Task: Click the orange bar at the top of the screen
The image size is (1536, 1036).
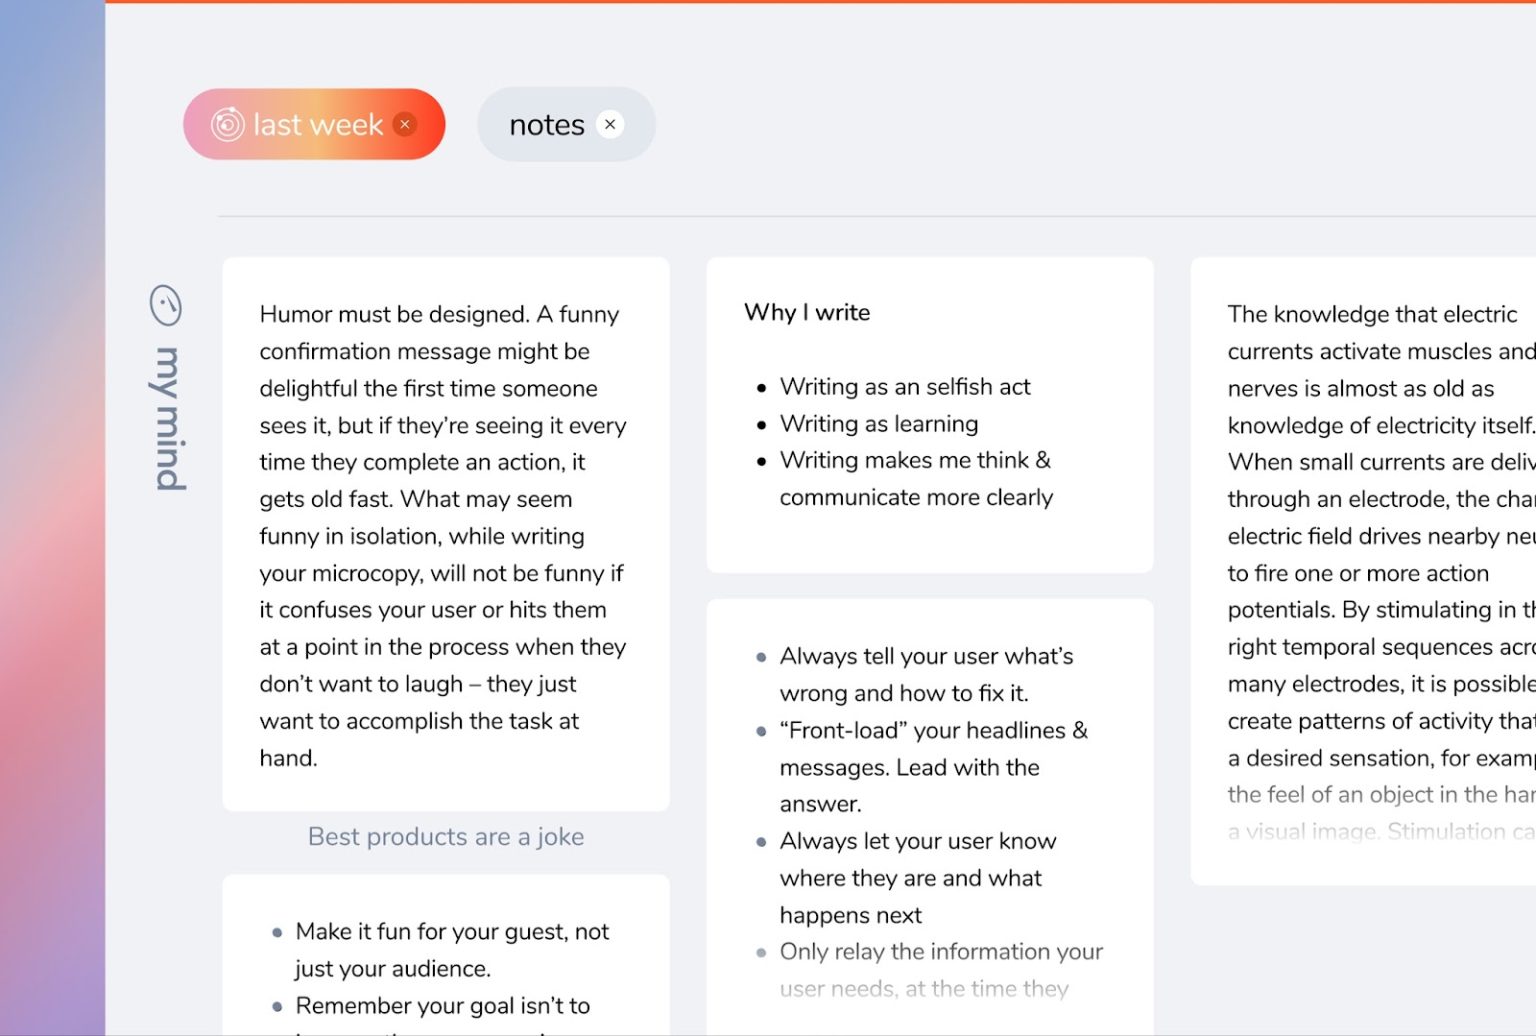Action: tap(800, 4)
